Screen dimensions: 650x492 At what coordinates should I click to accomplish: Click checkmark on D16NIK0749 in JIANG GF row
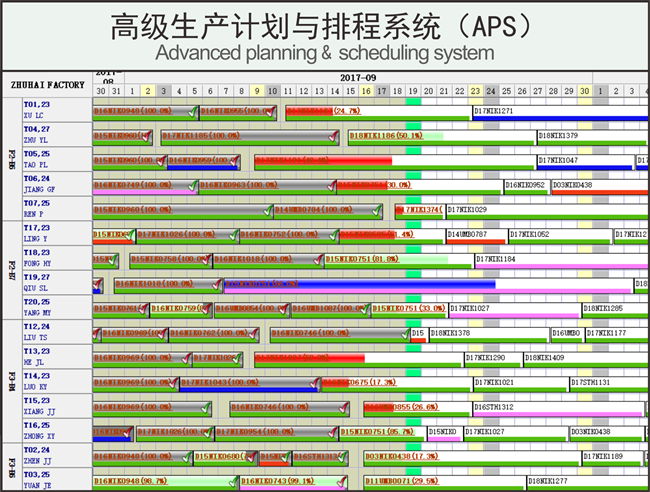pyautogui.click(x=190, y=185)
